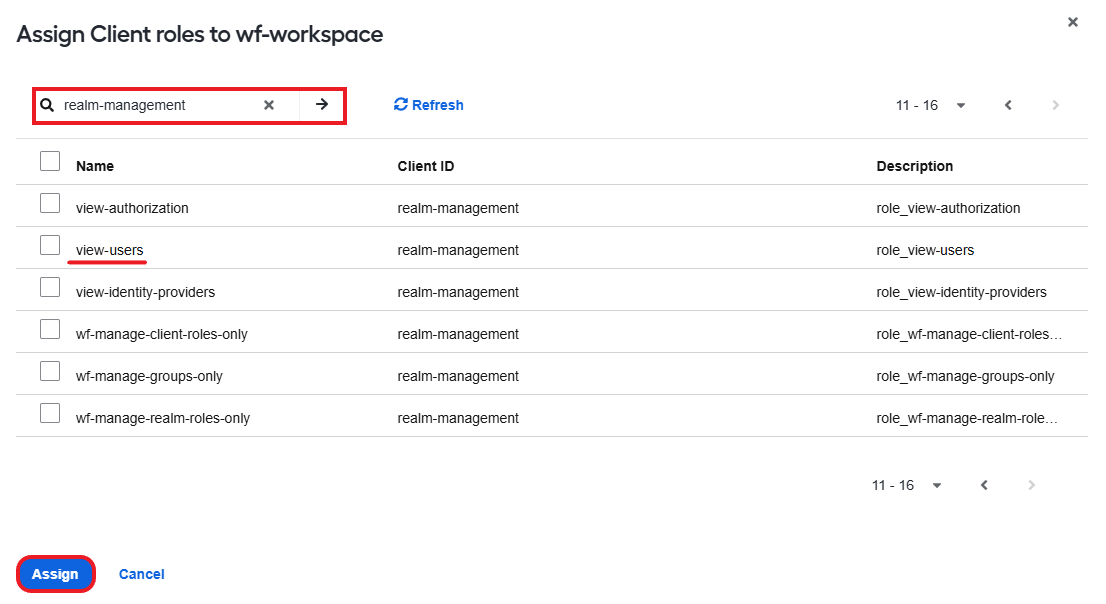Check the wf-manage-client-roles-only checkbox

click(50, 329)
